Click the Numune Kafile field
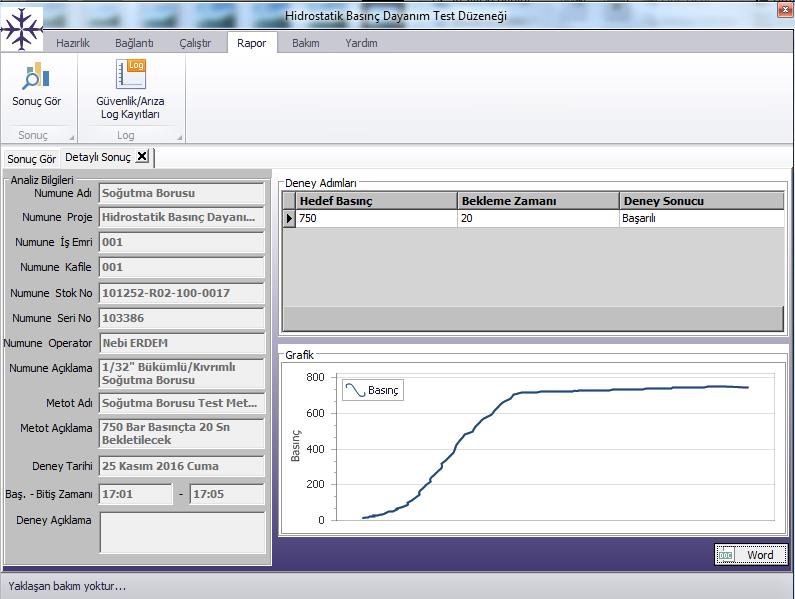Screen dimensions: 795x599 (182, 267)
